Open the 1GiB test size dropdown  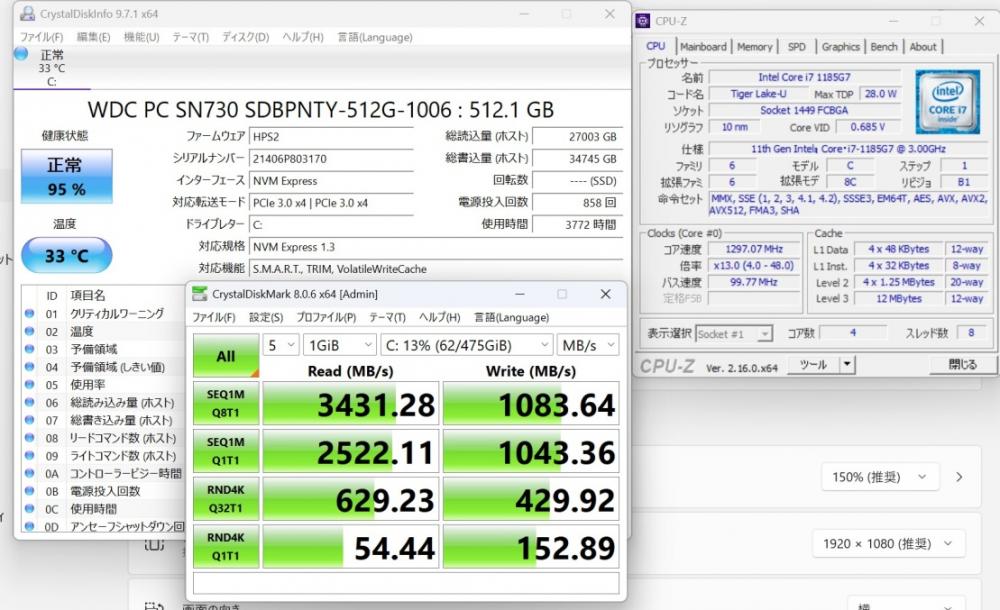click(338, 345)
